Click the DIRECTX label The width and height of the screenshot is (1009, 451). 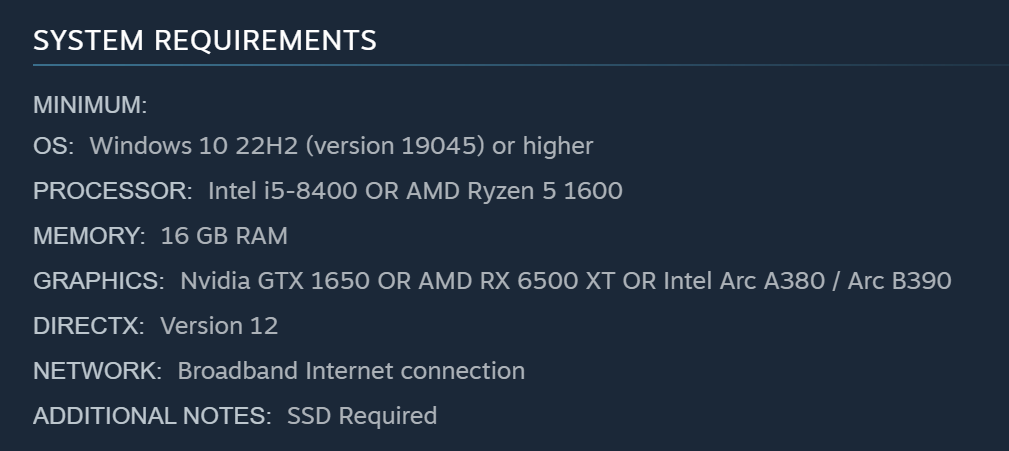tap(89, 326)
